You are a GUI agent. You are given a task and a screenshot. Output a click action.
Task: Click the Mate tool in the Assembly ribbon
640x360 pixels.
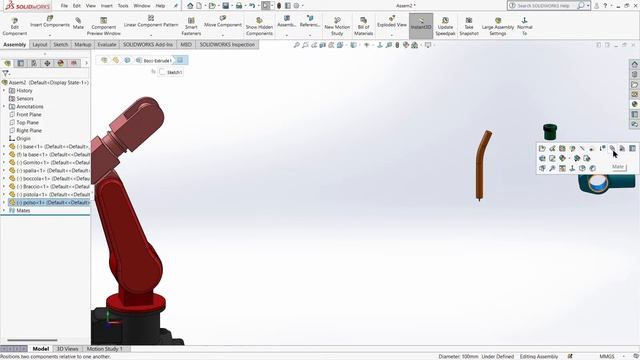78,24
